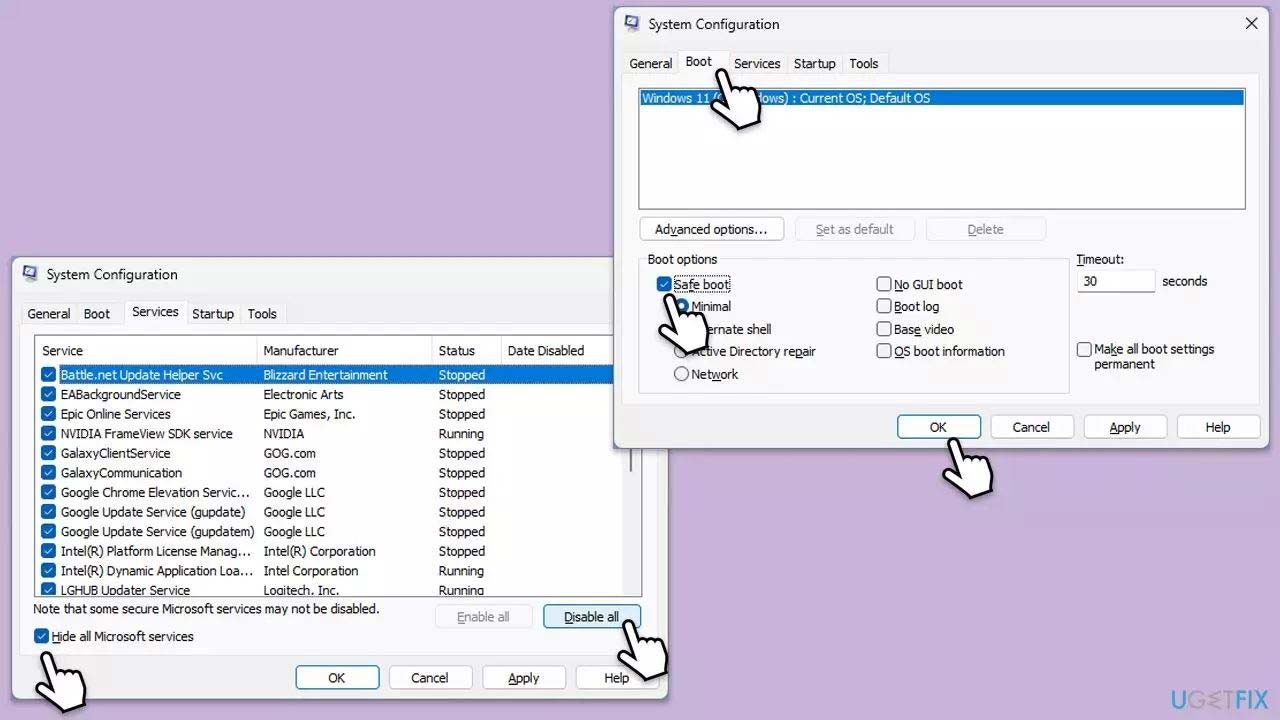Open the Startup tab in the top window
The width and height of the screenshot is (1280, 720).
tap(814, 63)
